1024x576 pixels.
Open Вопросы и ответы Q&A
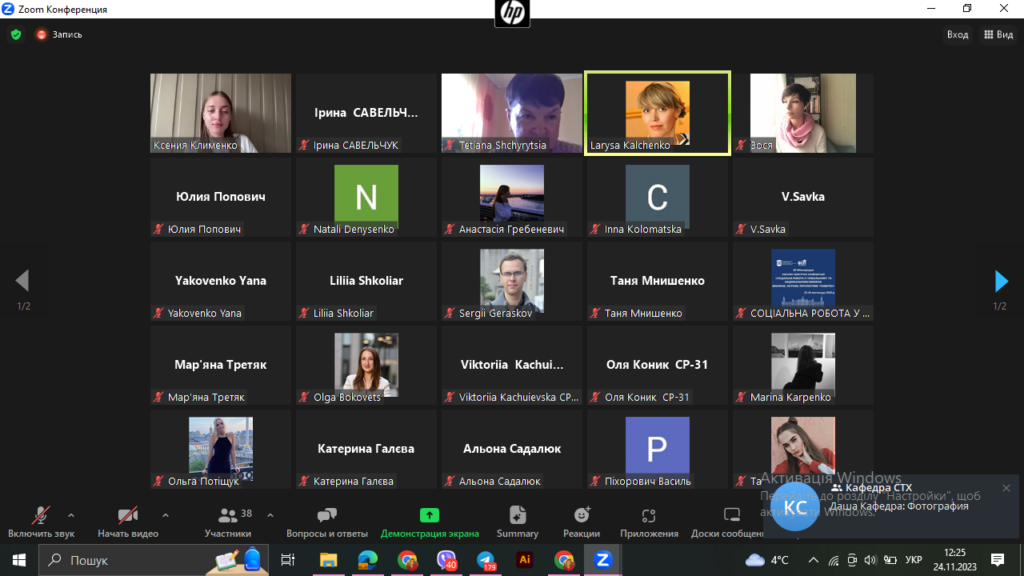coord(326,520)
